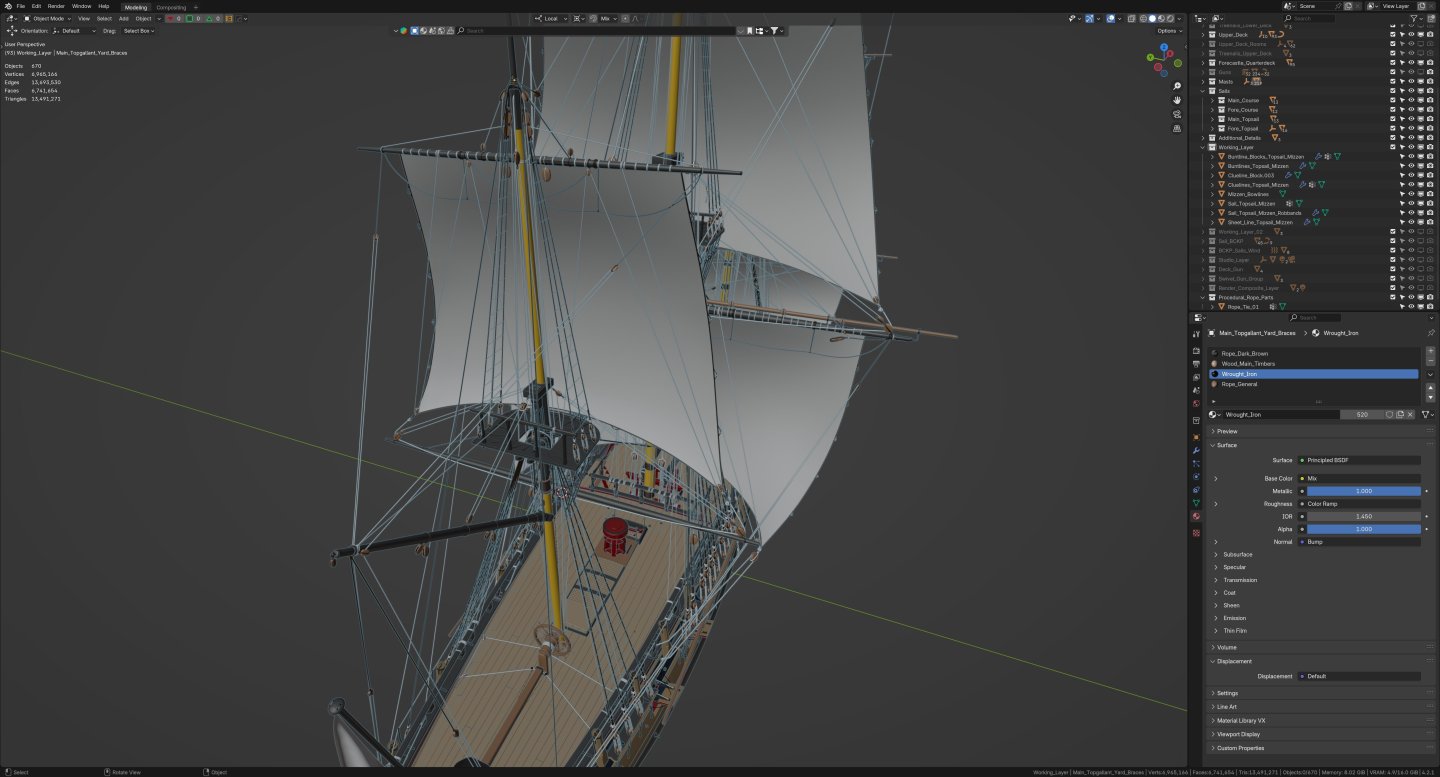The width and height of the screenshot is (1440, 777).
Task: Hide Rope_Tie_01 in viewport
Action: point(1411,306)
